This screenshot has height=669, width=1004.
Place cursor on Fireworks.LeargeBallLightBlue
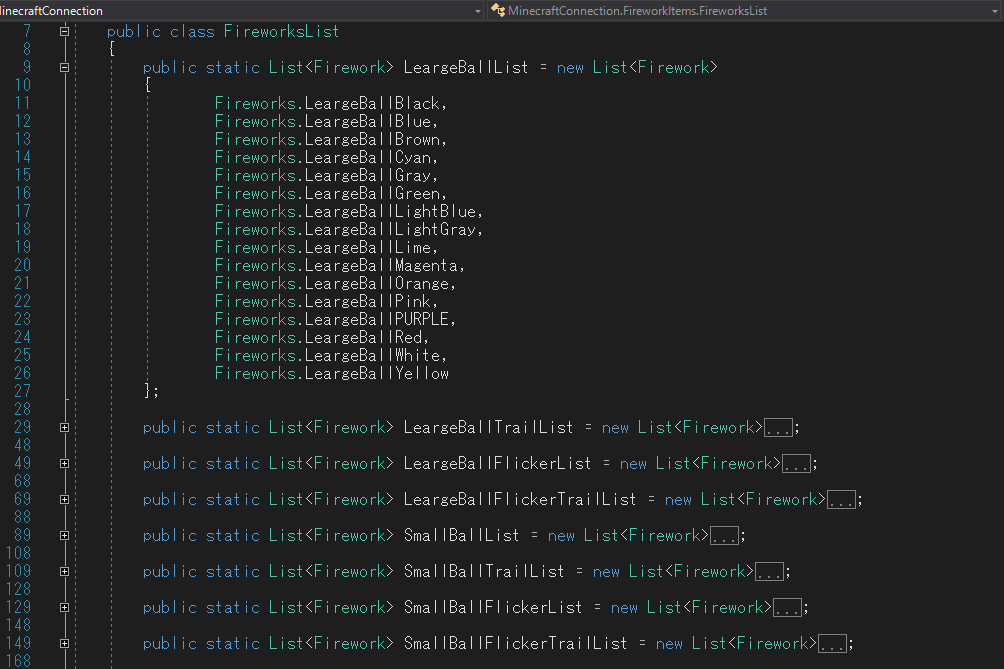coord(345,211)
